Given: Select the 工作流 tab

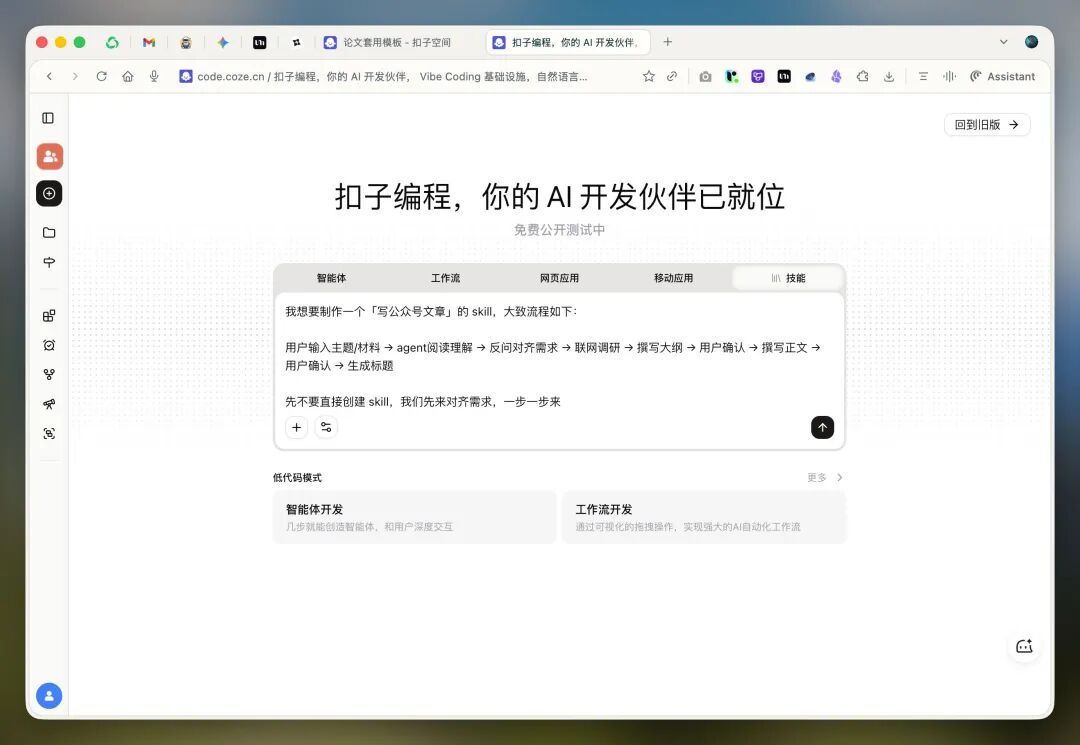Looking at the screenshot, I should point(446,278).
